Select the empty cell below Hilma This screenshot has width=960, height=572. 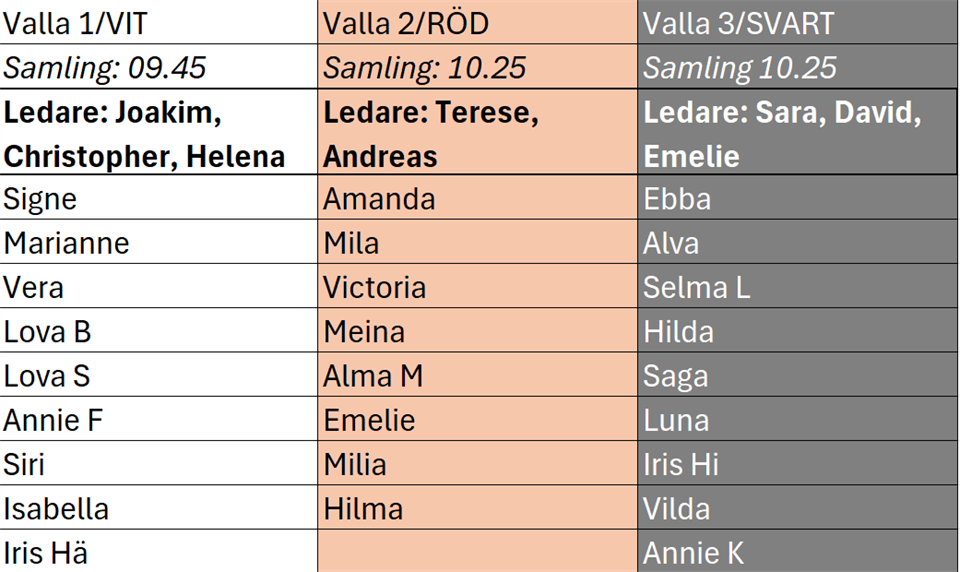coord(478,551)
